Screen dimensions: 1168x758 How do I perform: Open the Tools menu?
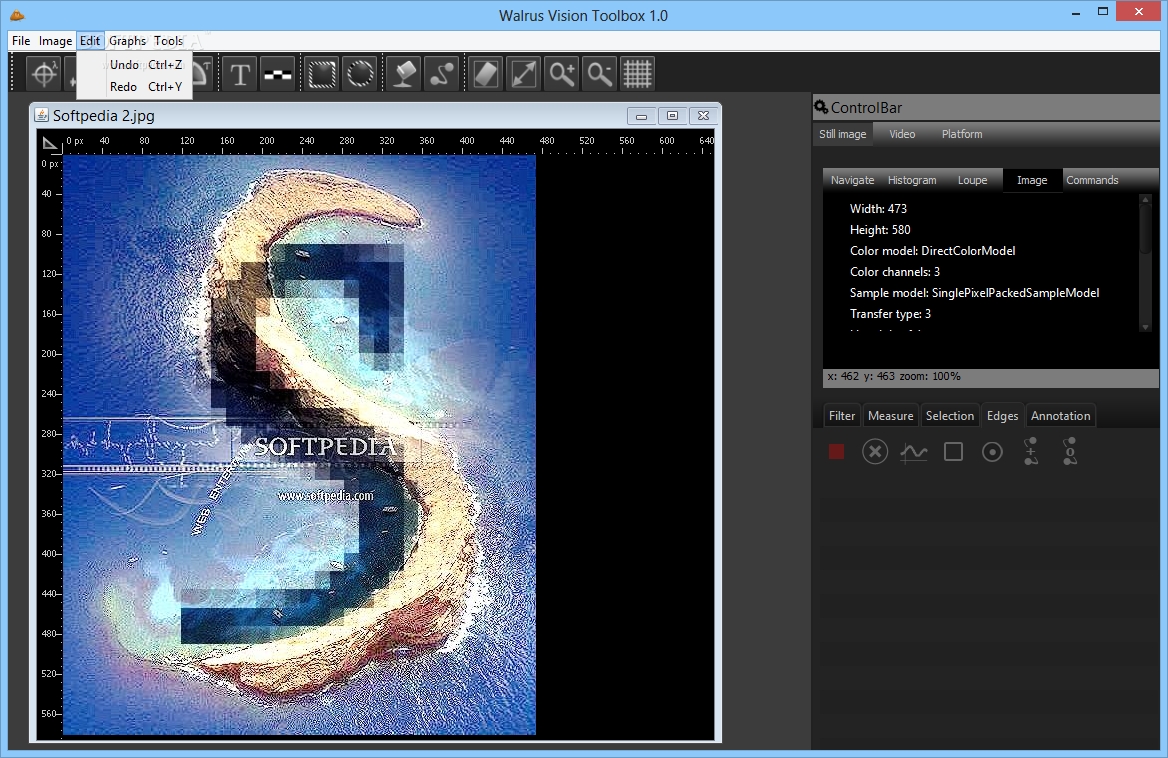(168, 41)
